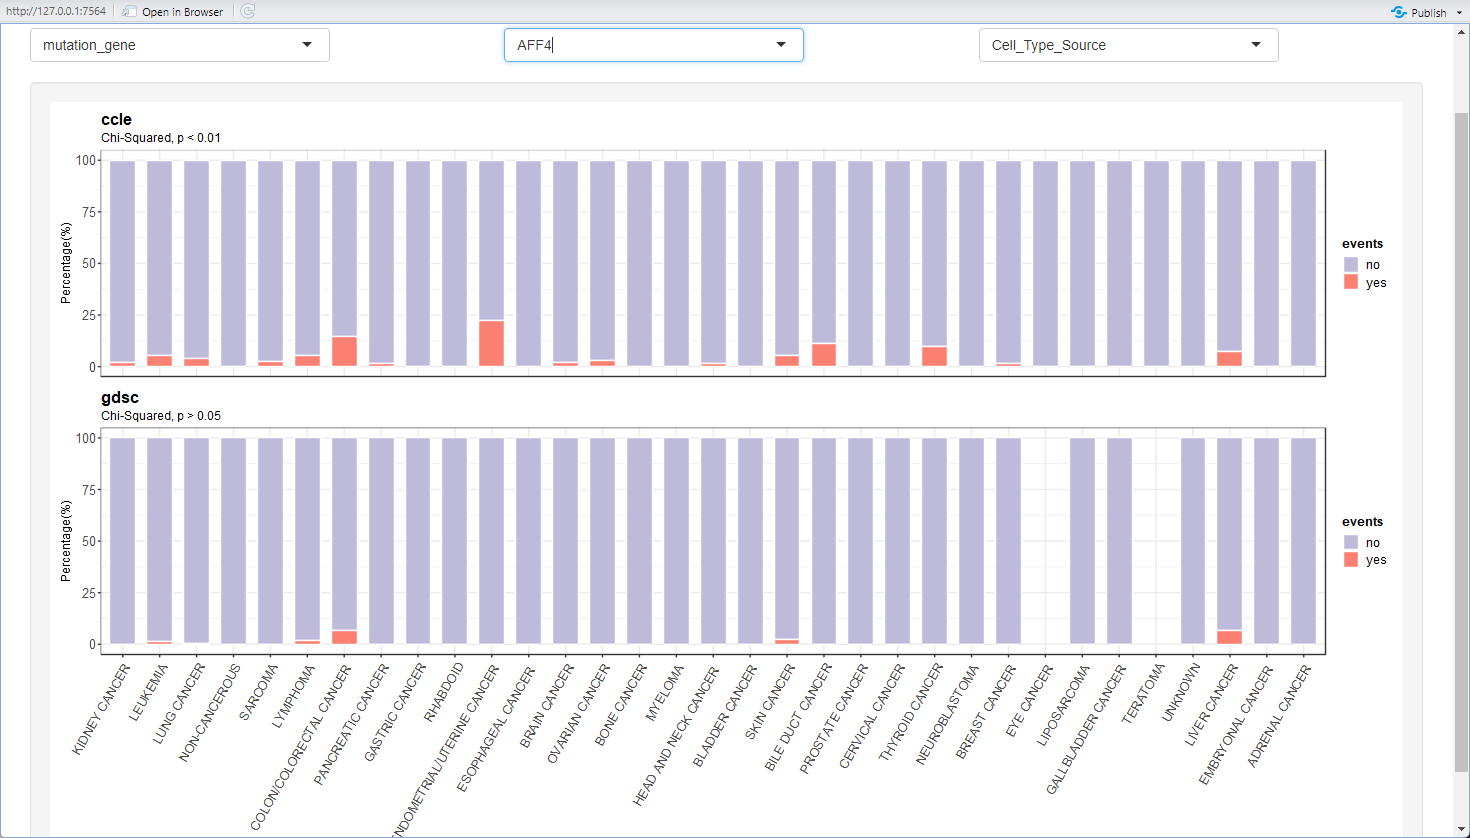This screenshot has height=838, width=1470.
Task: Click the LIPOSARCOMA axis label
Action: click(1063, 703)
